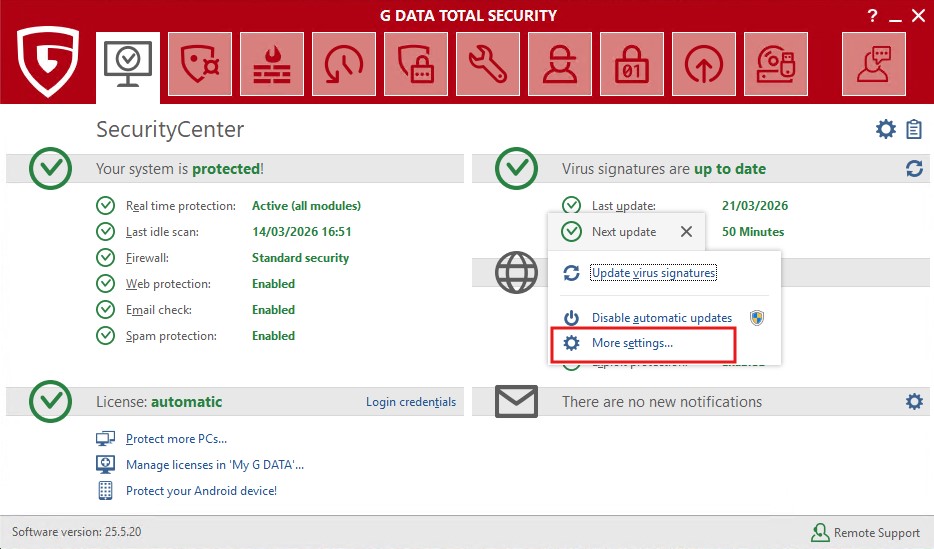The image size is (934, 549).
Task: Close the Next update popup
Action: pos(686,232)
